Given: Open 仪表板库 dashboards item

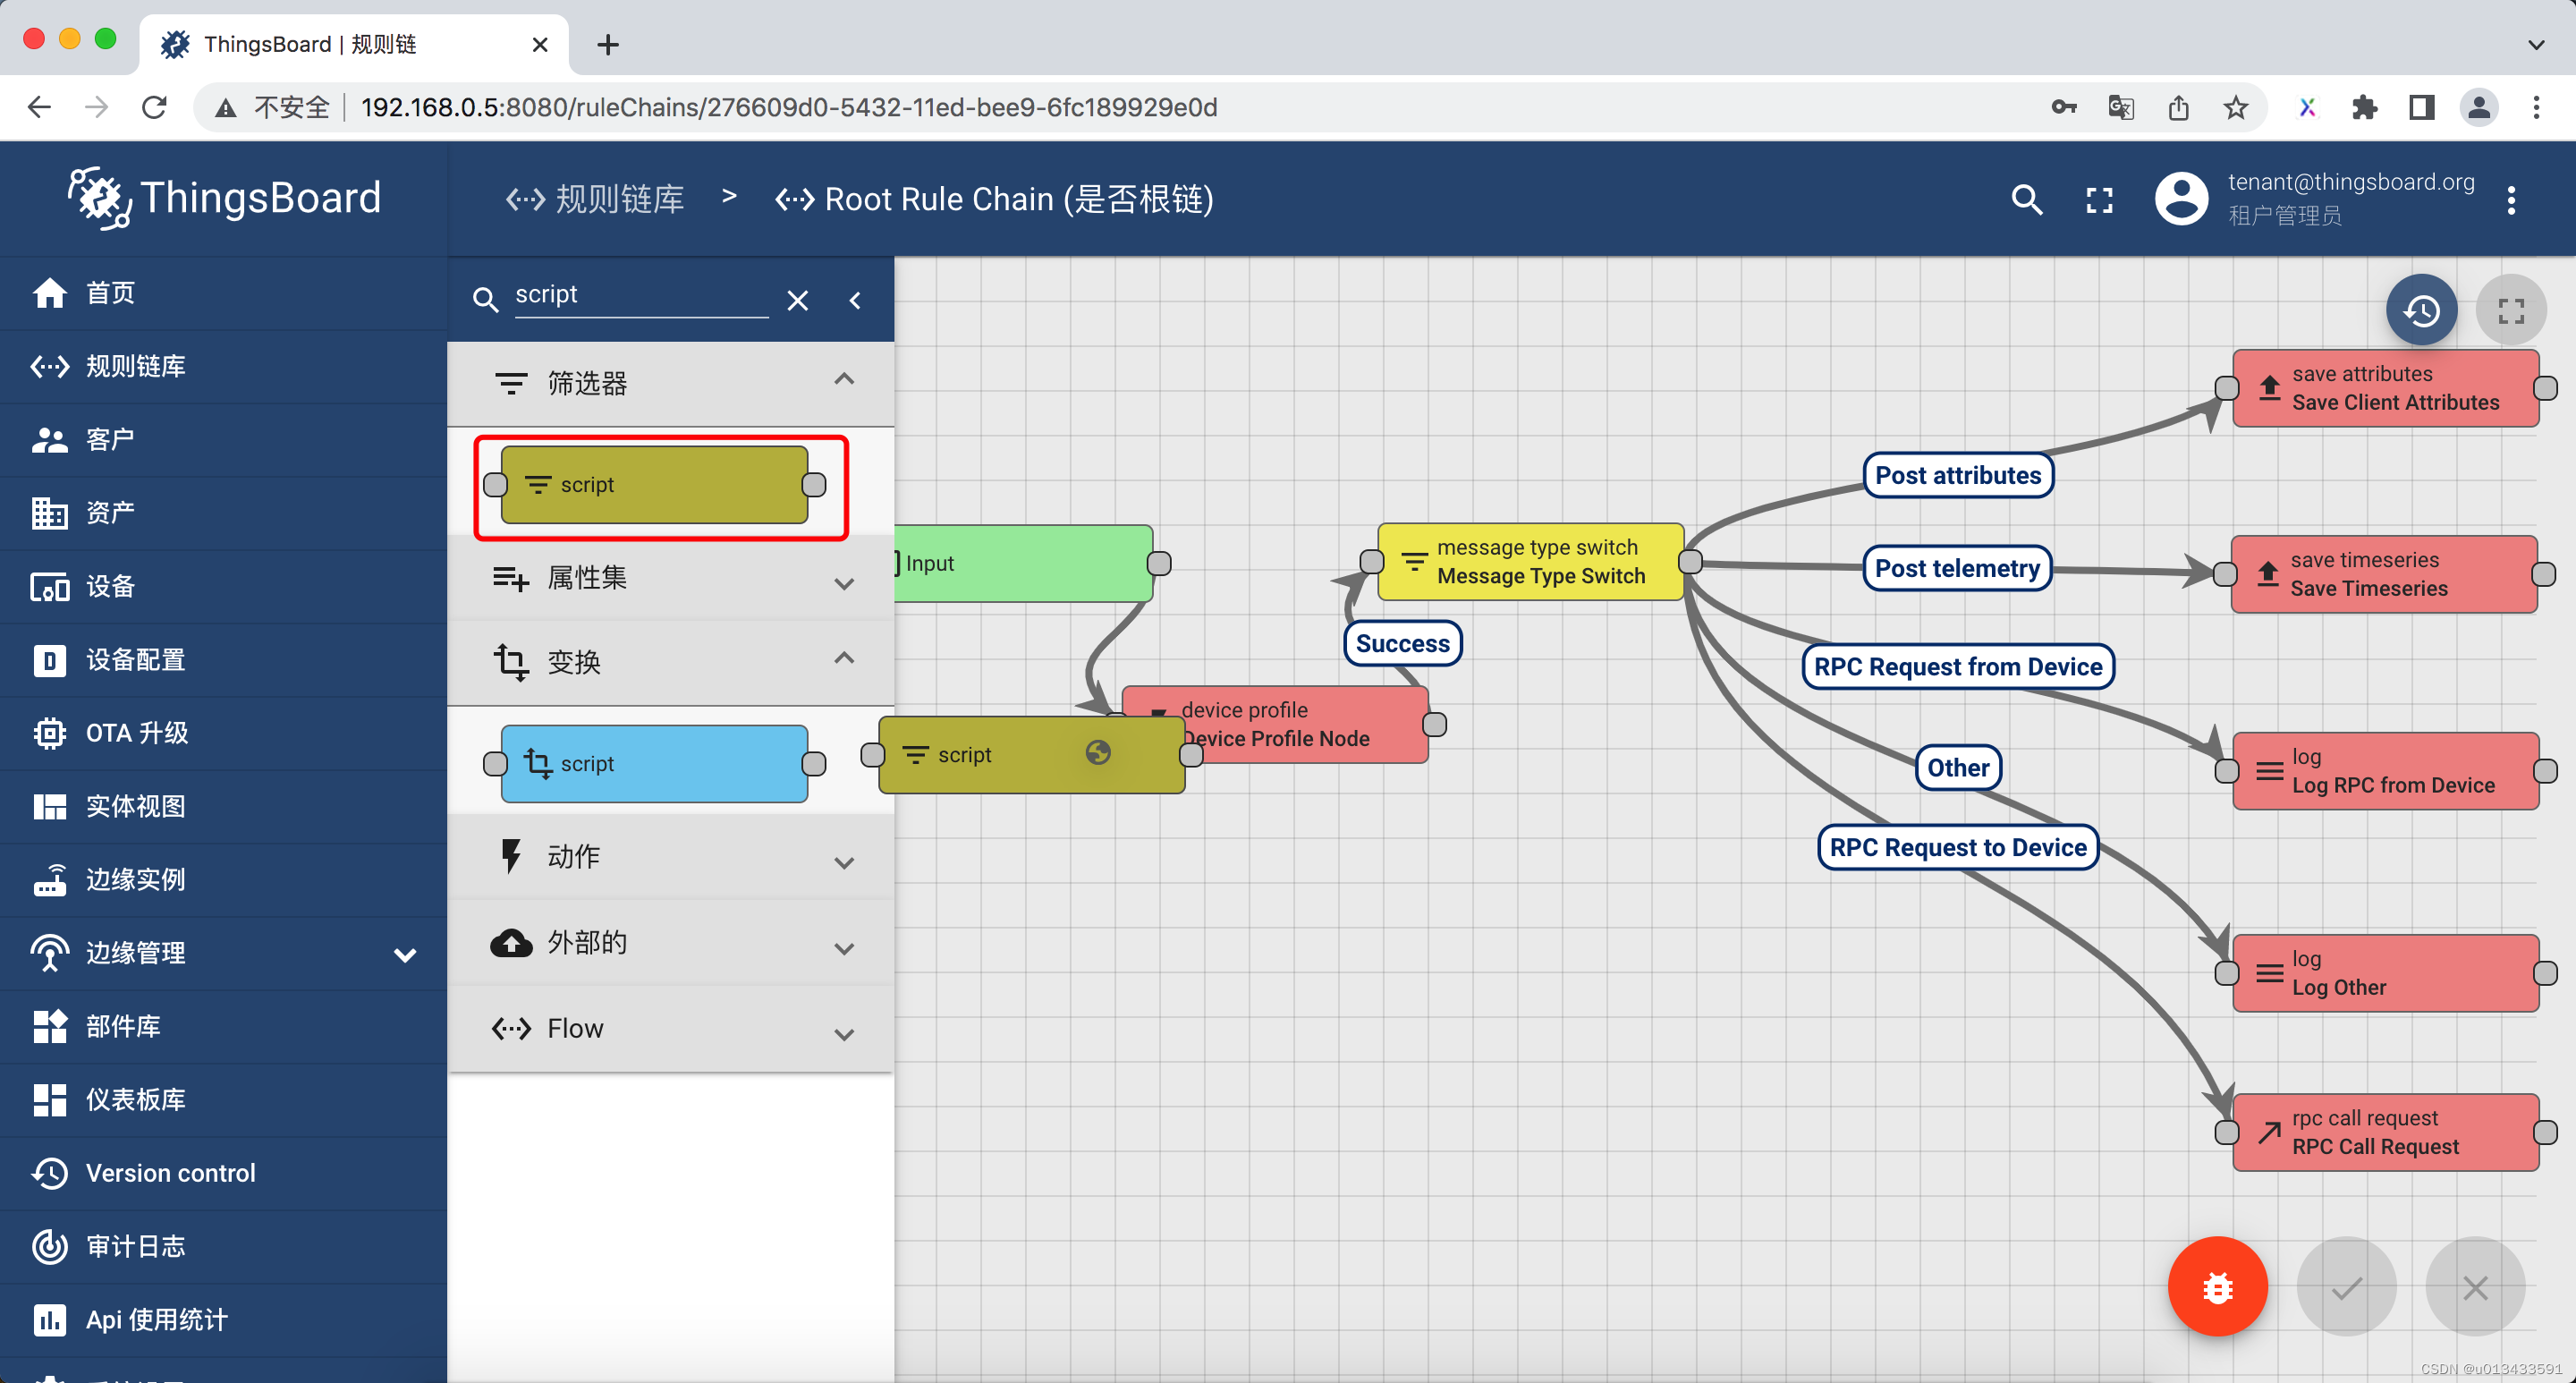Looking at the screenshot, I should [x=223, y=1100].
